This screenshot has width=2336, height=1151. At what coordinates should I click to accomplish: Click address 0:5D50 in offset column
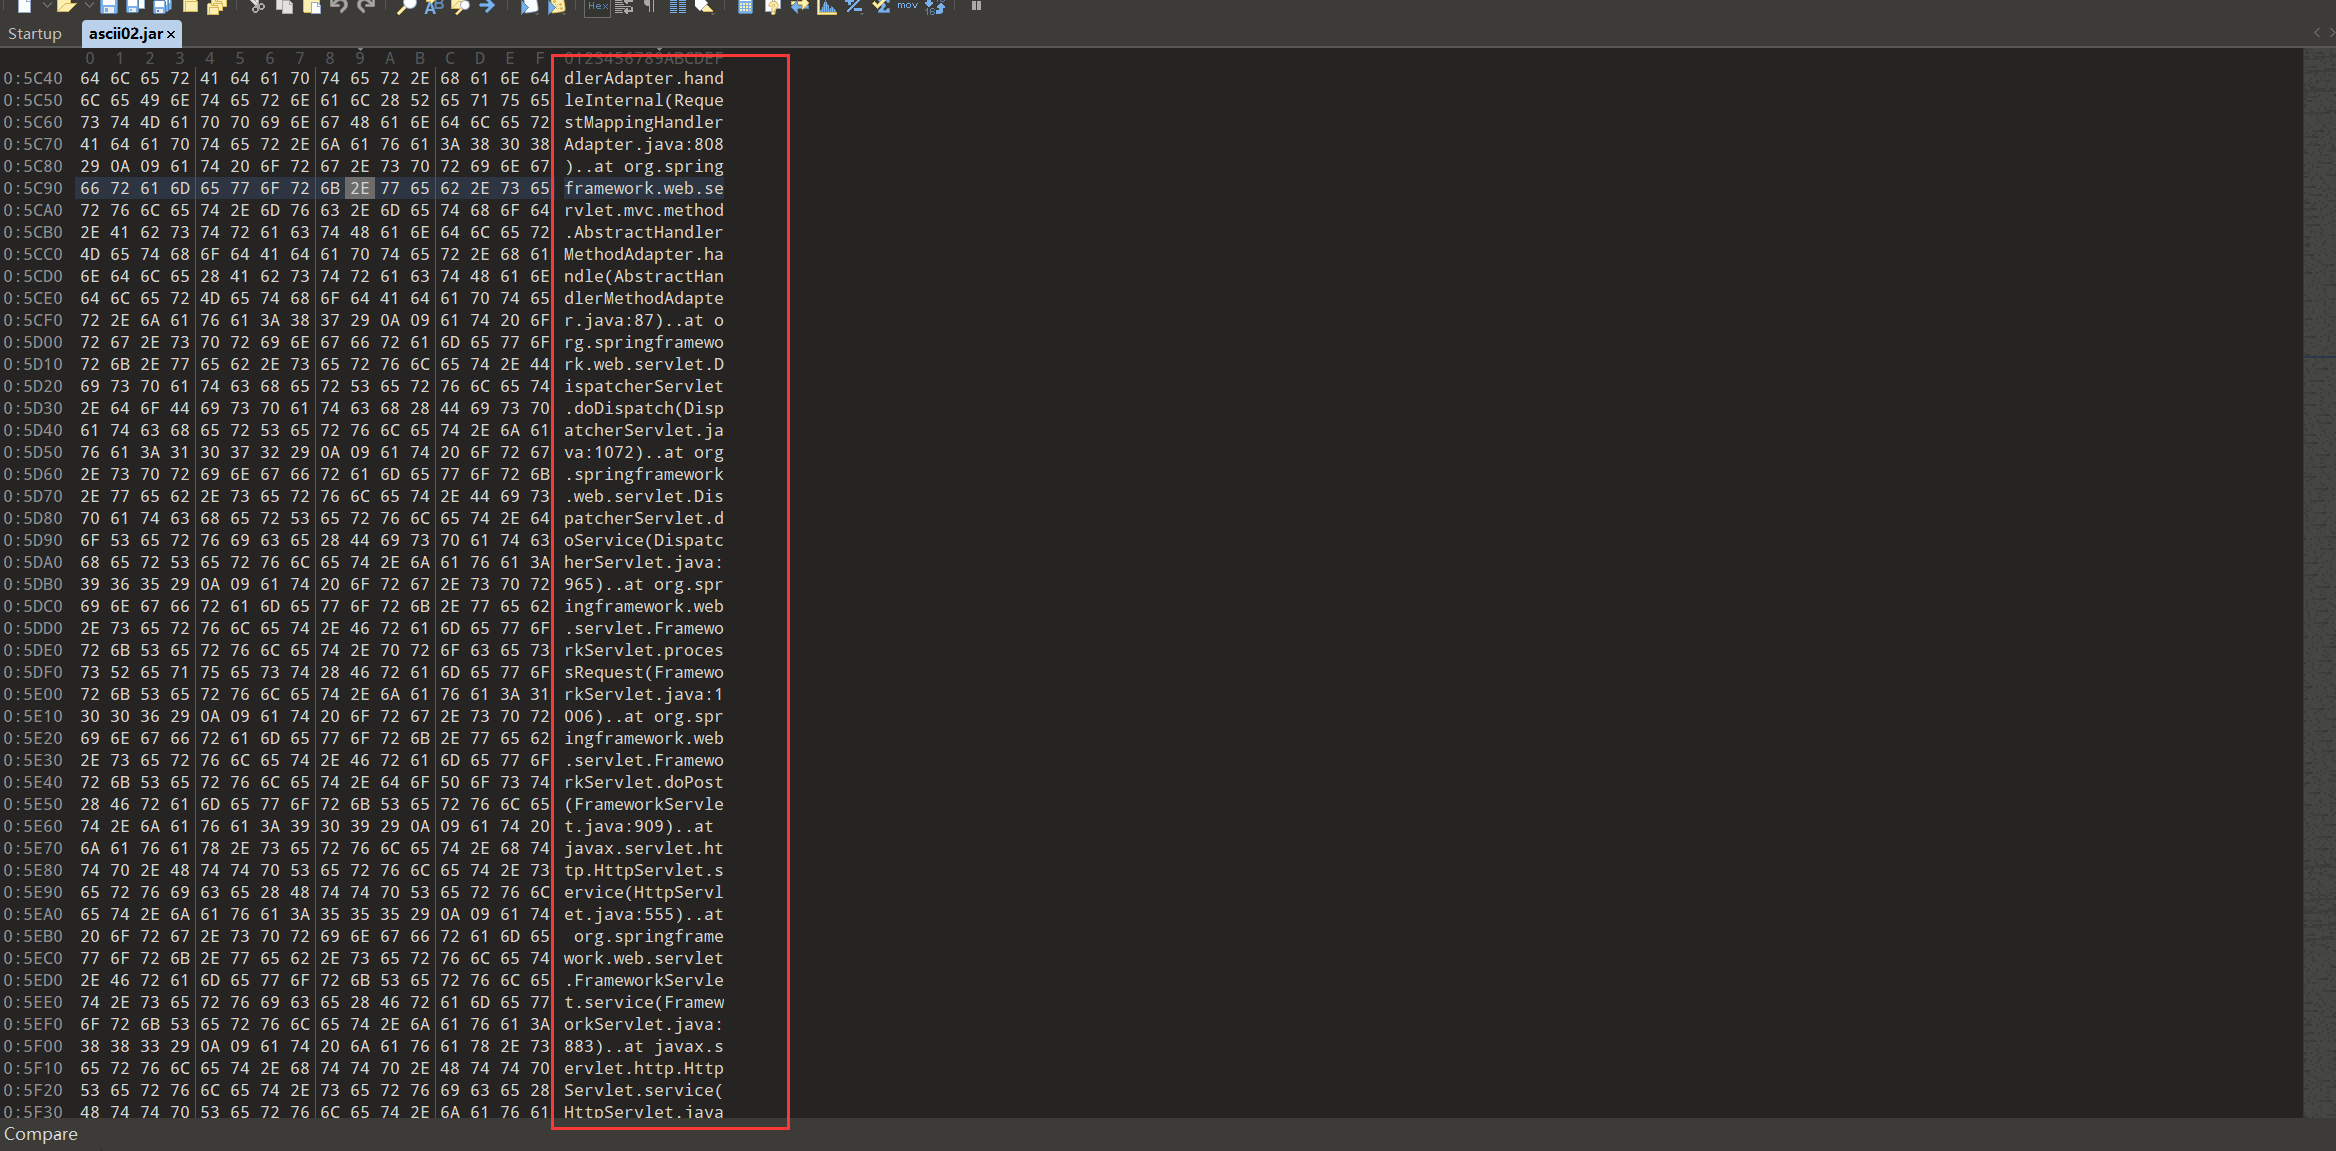click(33, 452)
